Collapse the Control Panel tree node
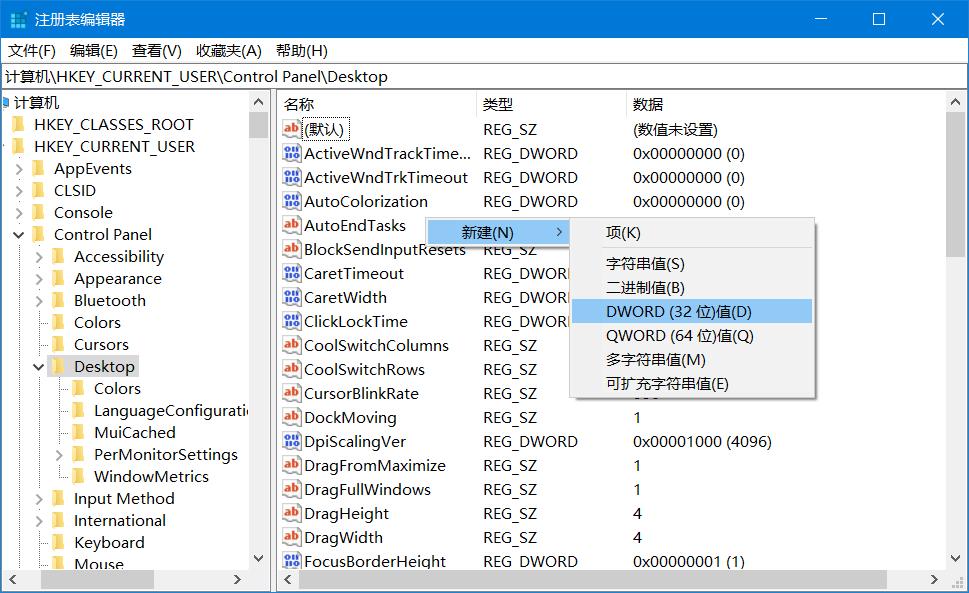Viewport: 969px width, 593px height. click(21, 234)
